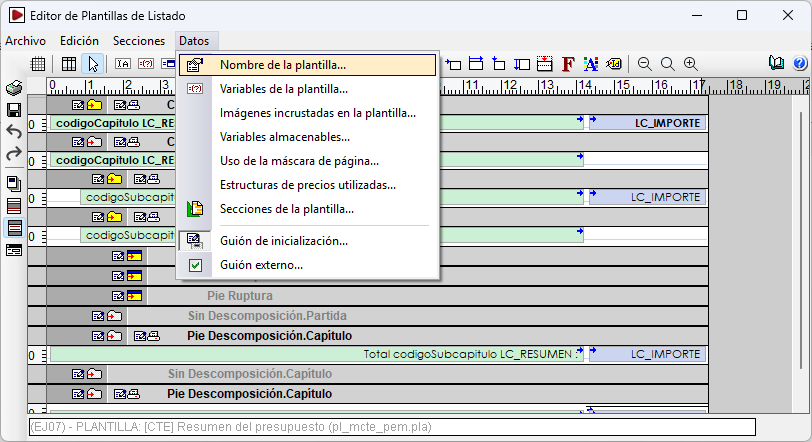Click the Pie Ruptura section header
812x442 pixels.
240,296
